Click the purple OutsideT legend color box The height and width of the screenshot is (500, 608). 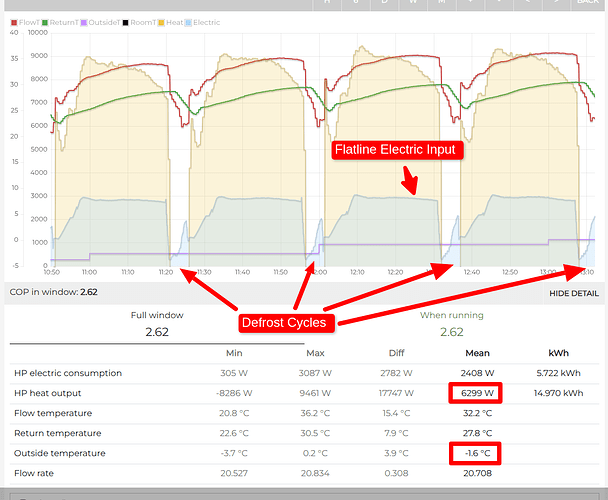(84, 23)
